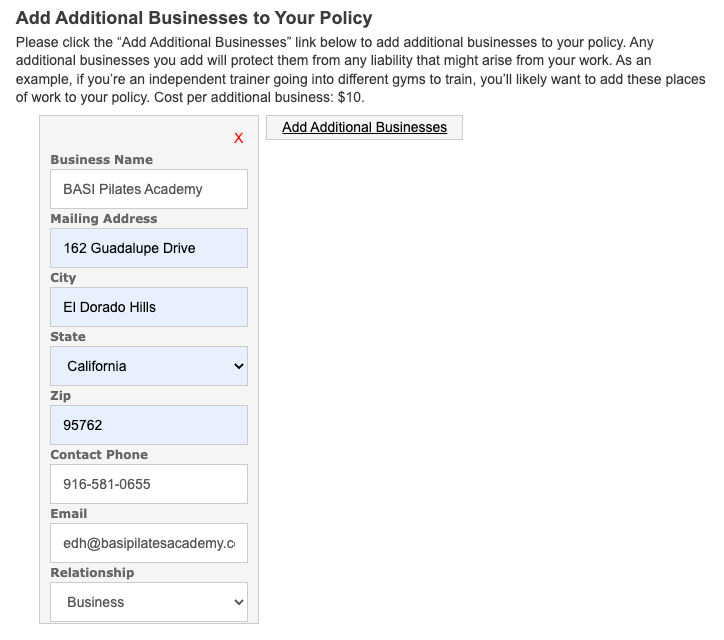Select the heading Add Additional Businesses to Your Policy
Screen dimensions: 724x640
point(194,18)
